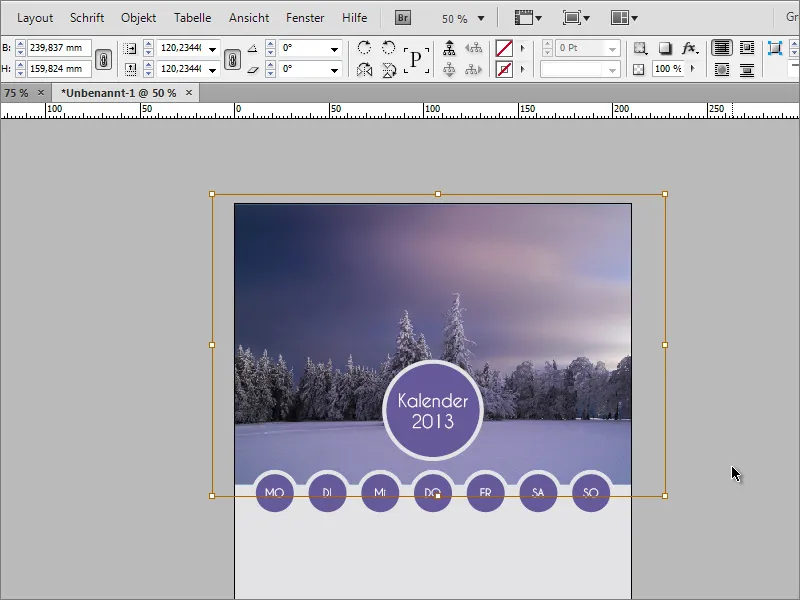Click the FR weekday circle
The height and width of the screenshot is (600, 800).
485,492
